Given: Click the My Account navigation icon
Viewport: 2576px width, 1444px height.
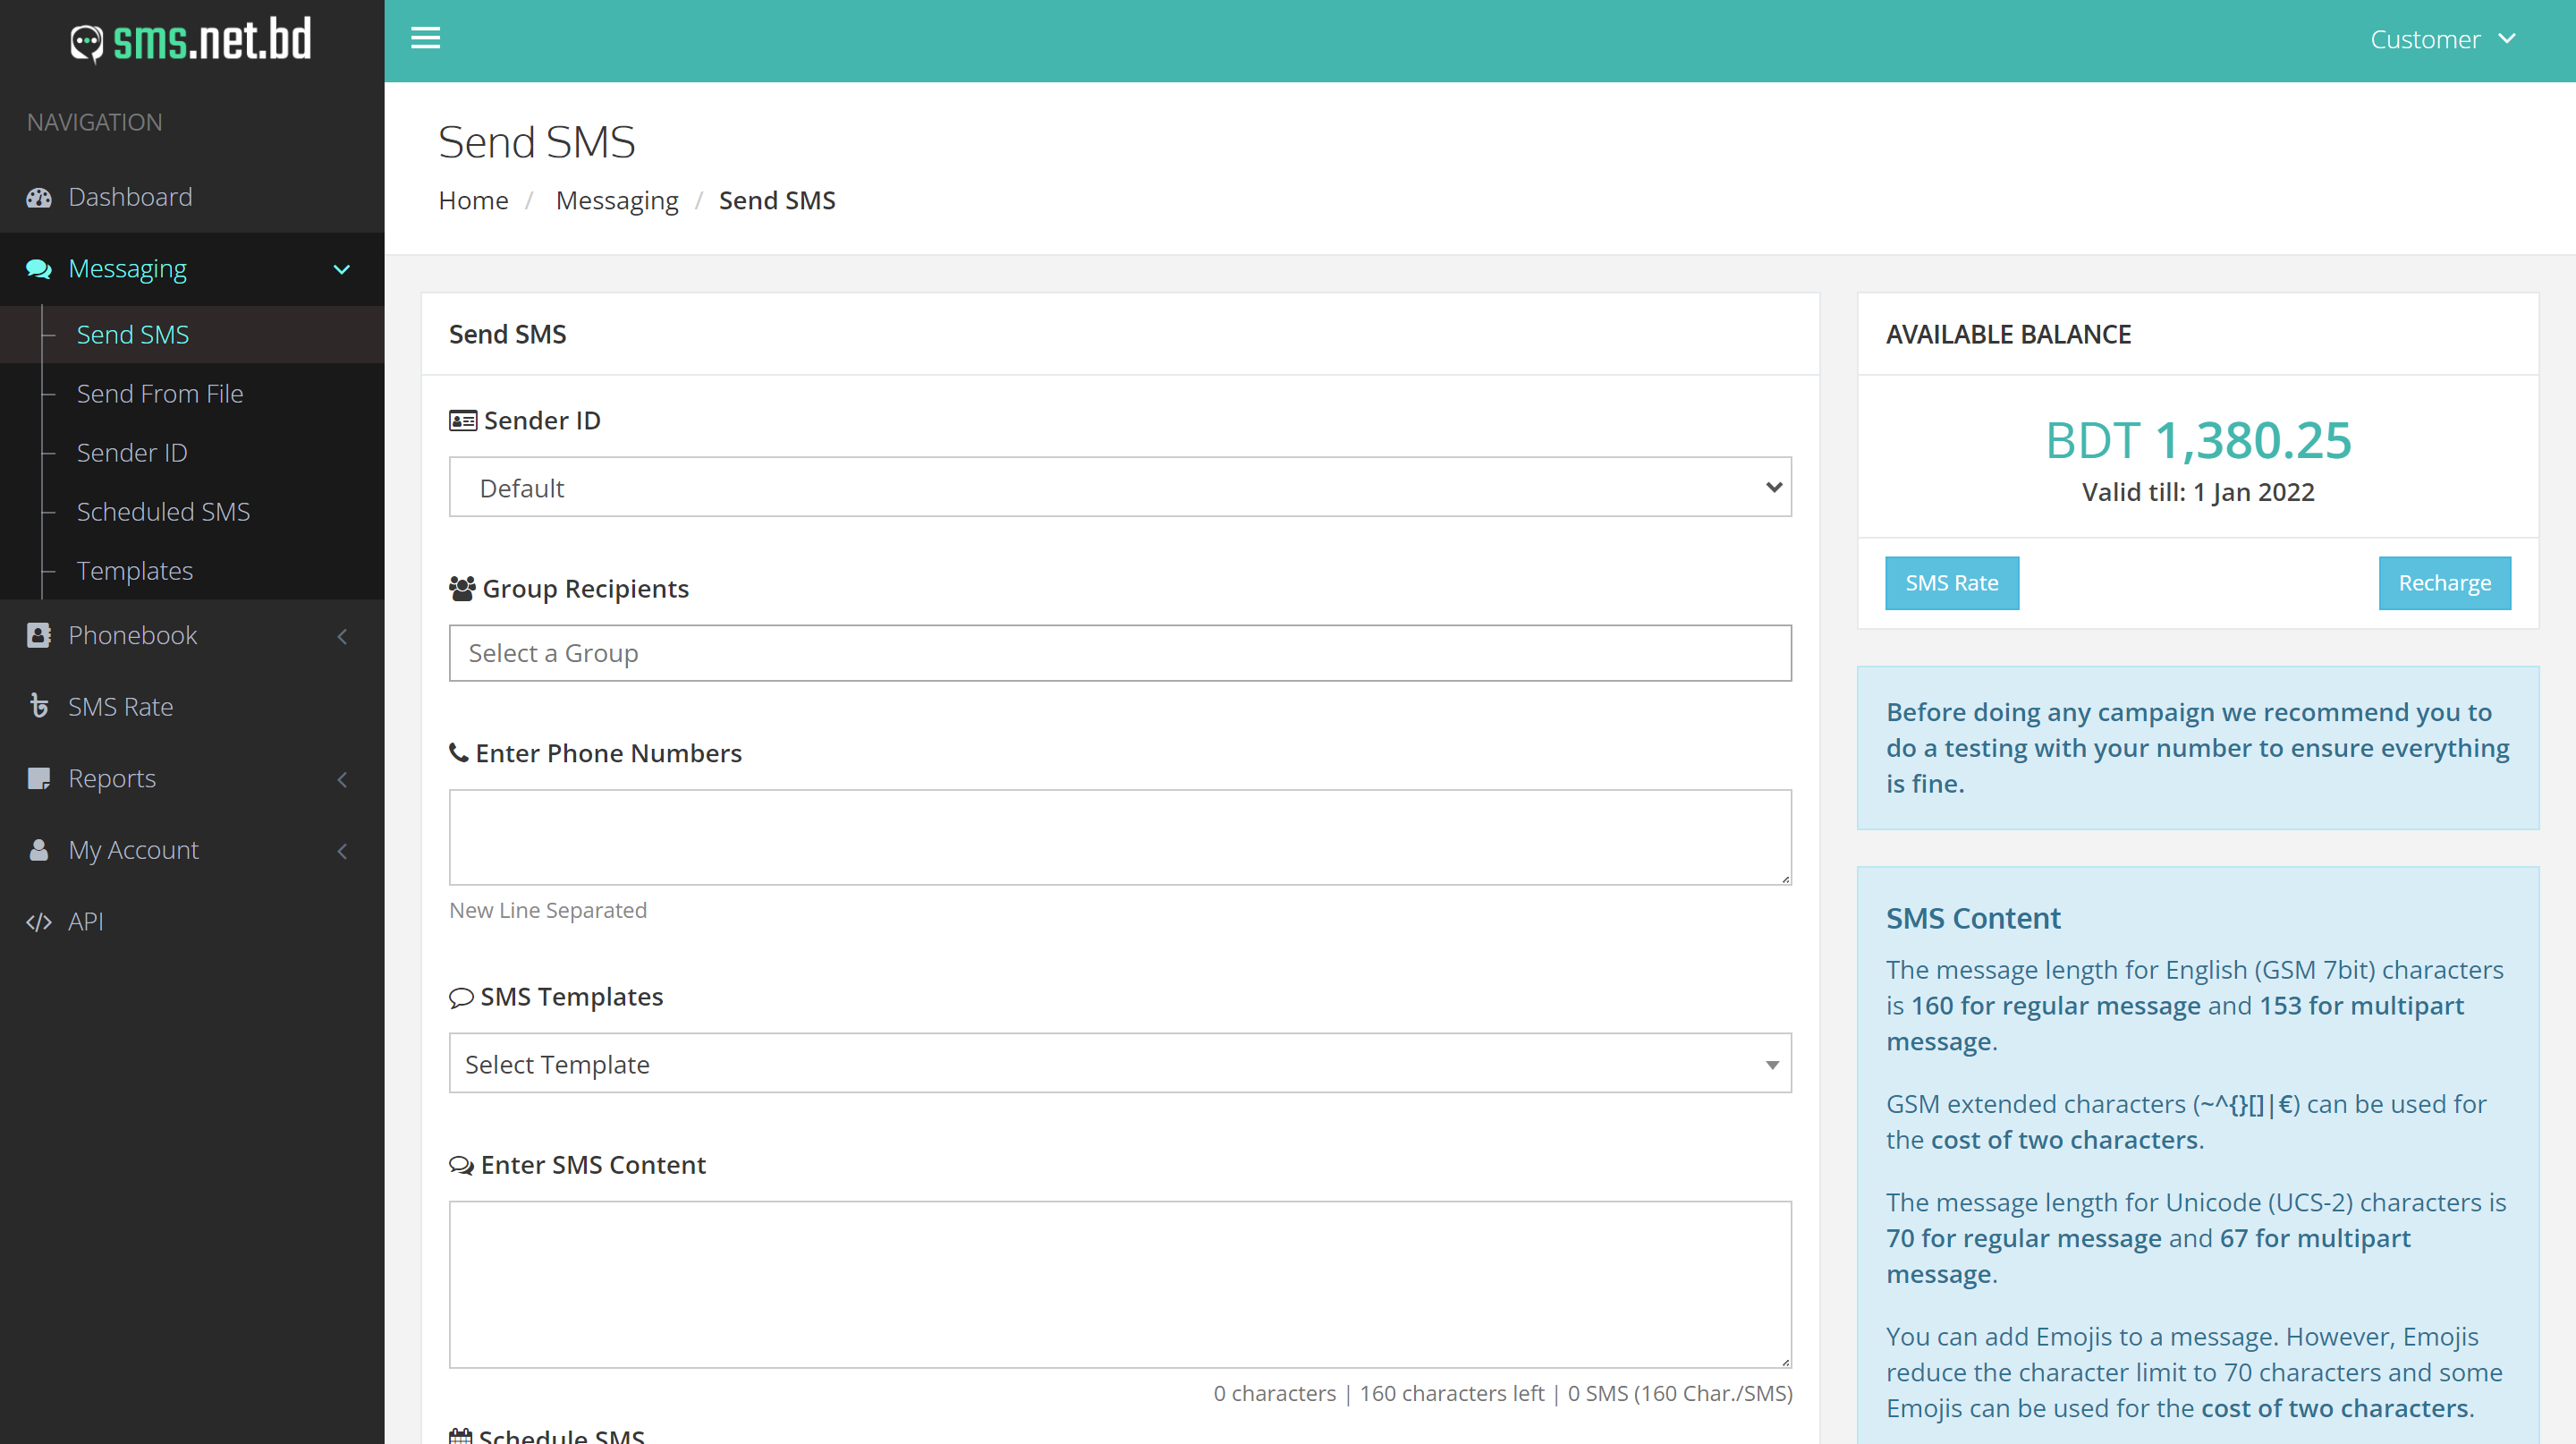Looking at the screenshot, I should click(x=39, y=849).
